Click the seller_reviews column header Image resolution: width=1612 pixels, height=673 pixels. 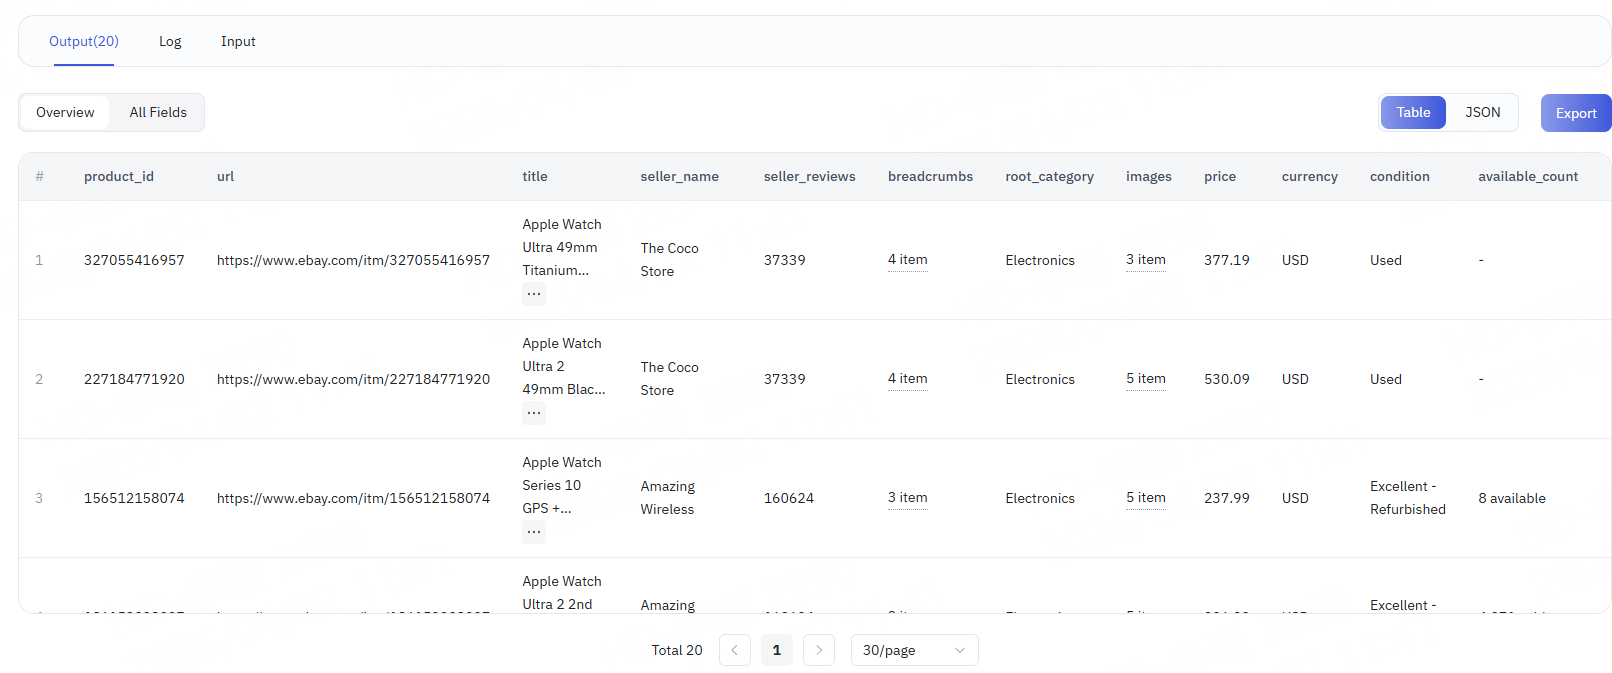(810, 176)
